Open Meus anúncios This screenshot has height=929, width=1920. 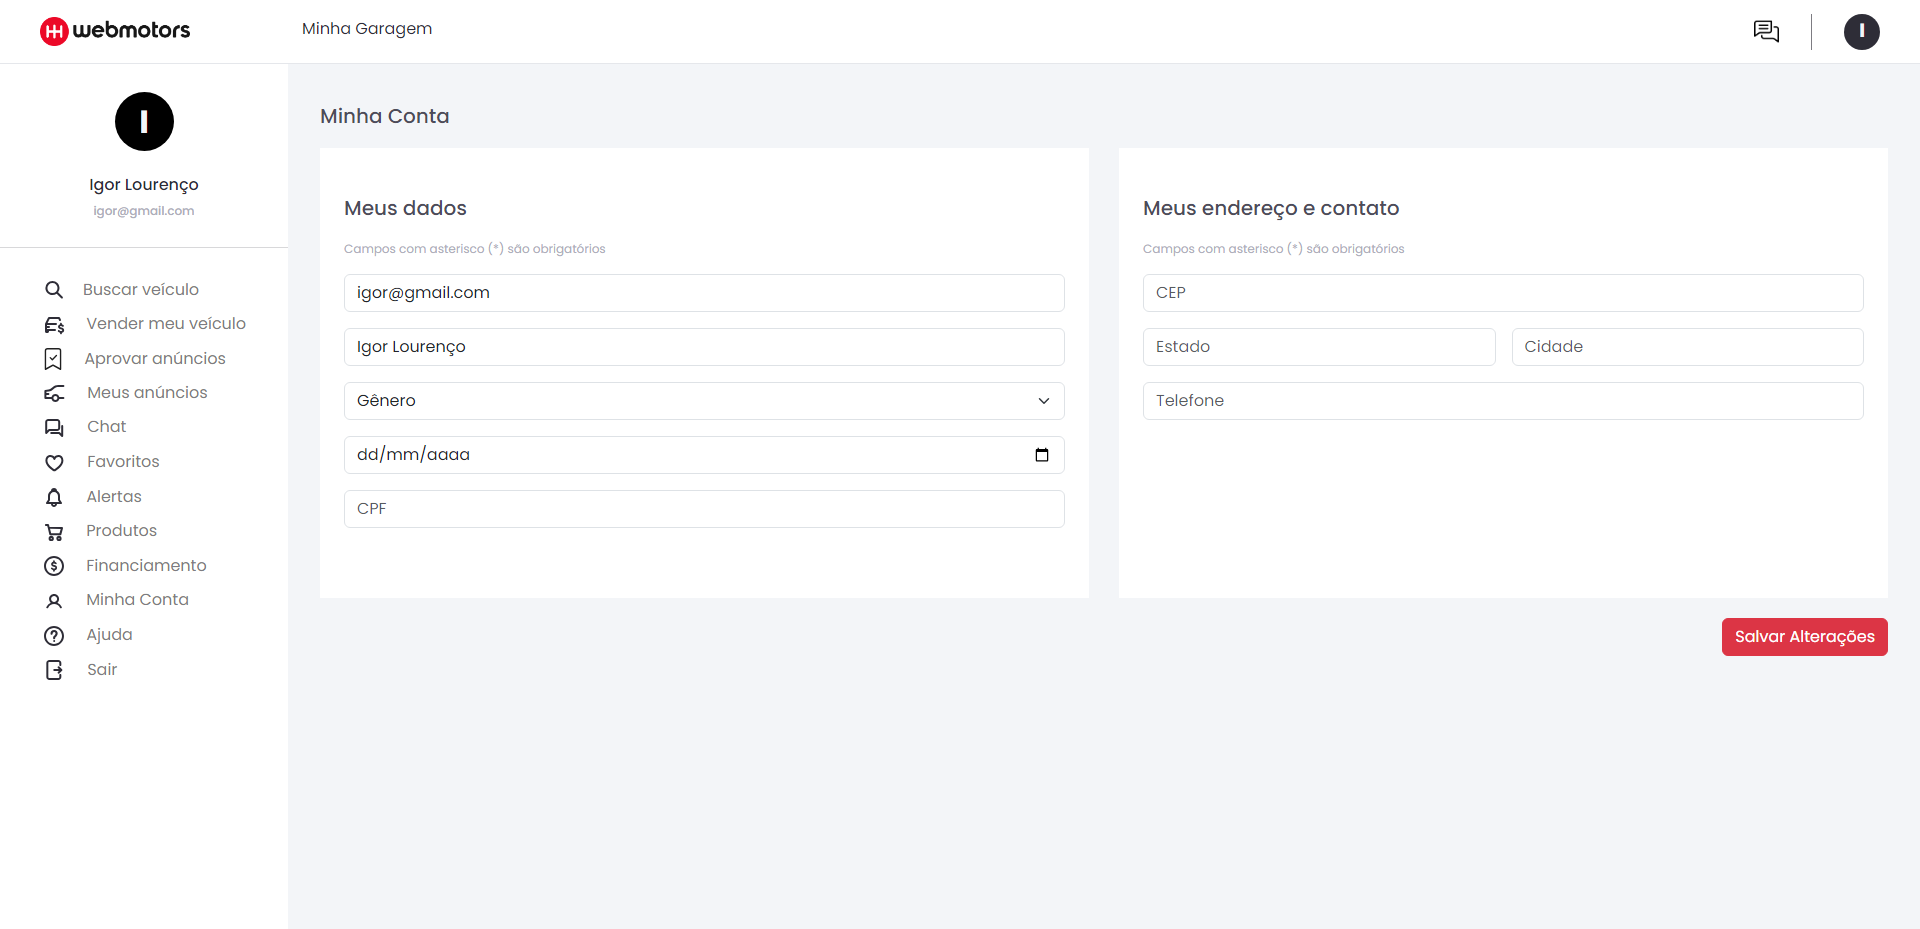147,393
